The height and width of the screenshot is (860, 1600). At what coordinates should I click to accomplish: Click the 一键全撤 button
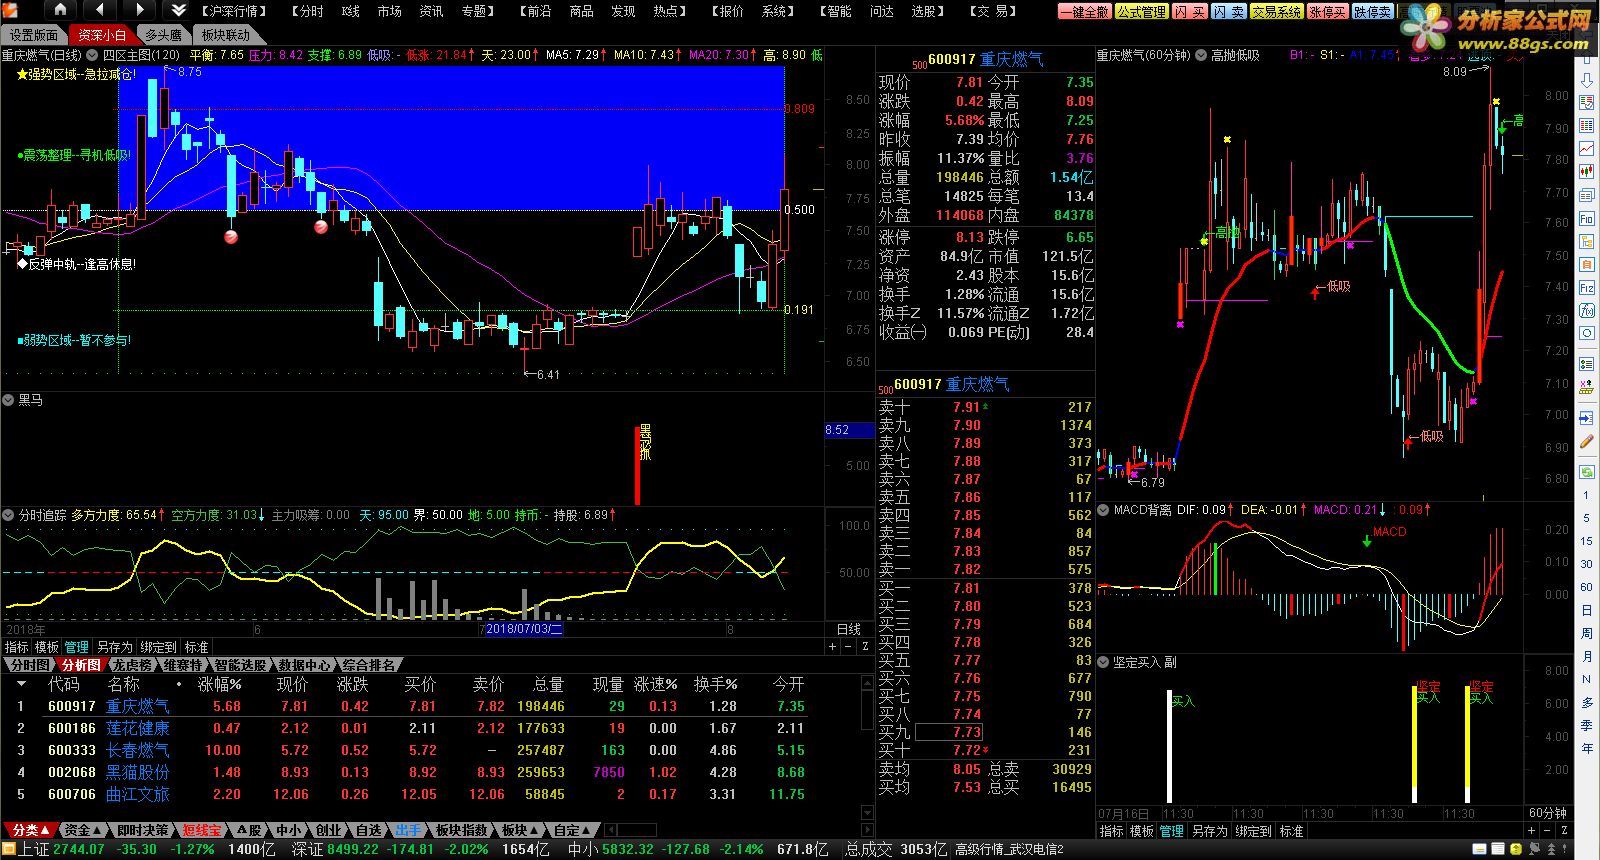(x=1085, y=12)
